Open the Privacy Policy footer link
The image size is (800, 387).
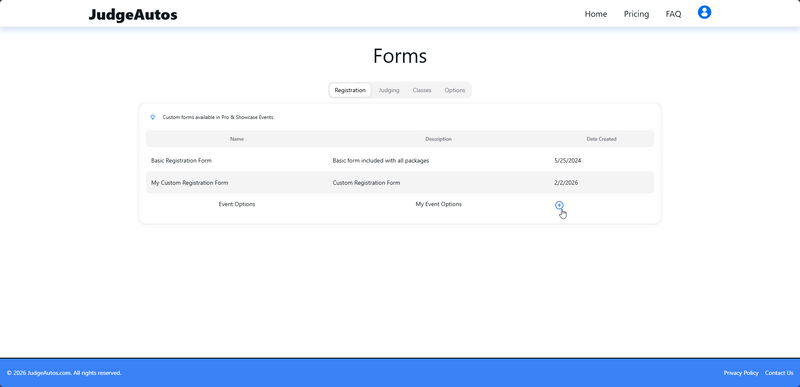coord(741,373)
